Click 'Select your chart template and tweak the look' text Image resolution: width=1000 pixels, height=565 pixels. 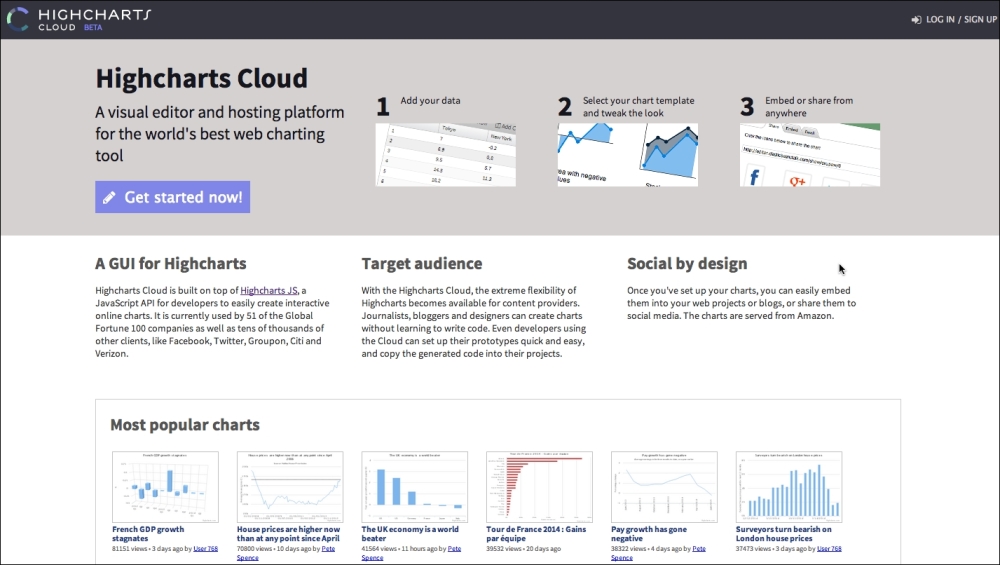pyautogui.click(x=638, y=106)
